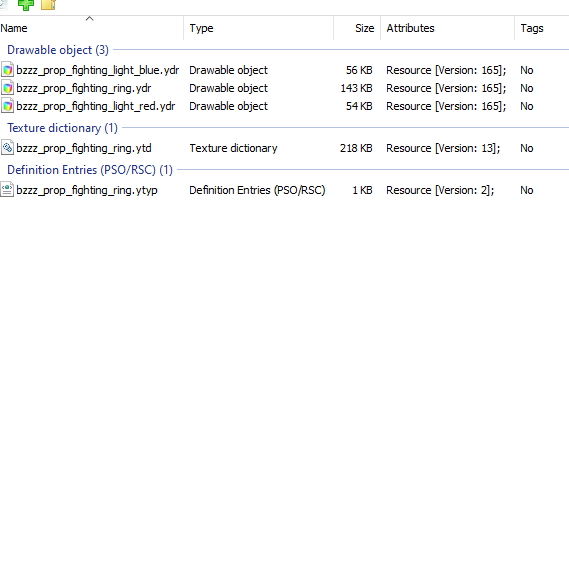Toggle sort direction arrow above Name
Image resolution: width=569 pixels, height=569 pixels.
90,19
